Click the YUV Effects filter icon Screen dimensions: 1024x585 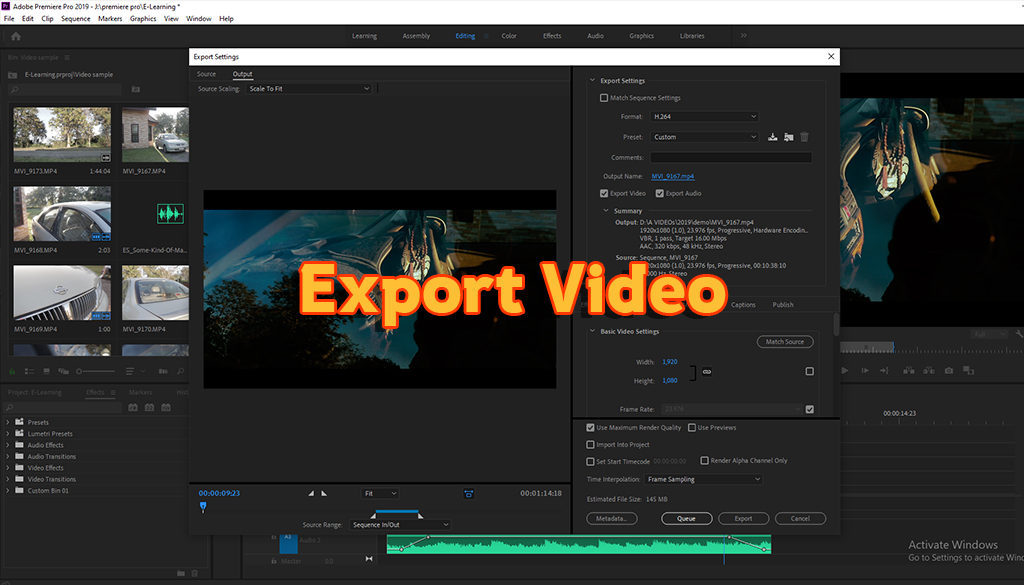click(166, 407)
